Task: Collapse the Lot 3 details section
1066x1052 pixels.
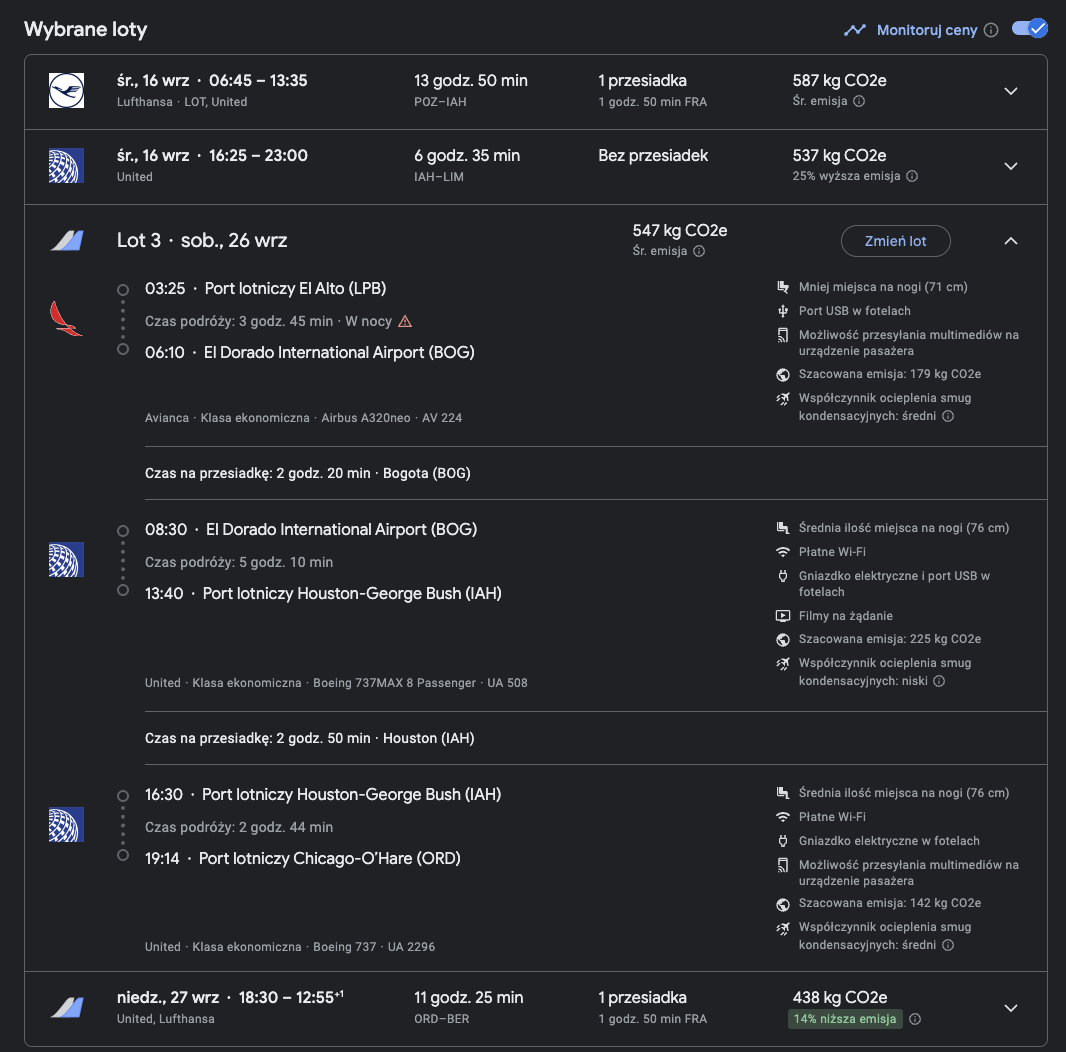Action: tap(1011, 241)
